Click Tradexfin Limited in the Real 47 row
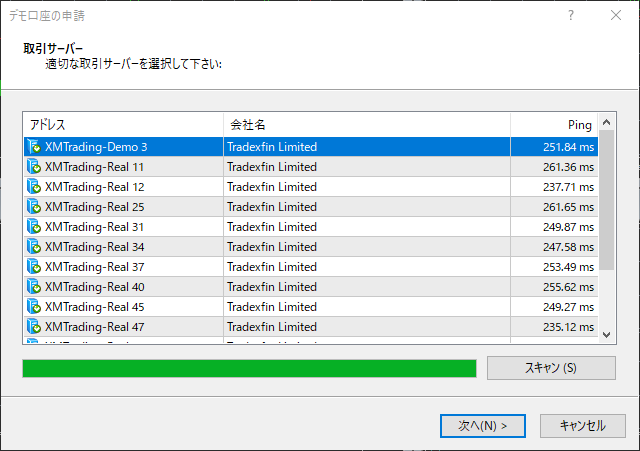 coord(272,327)
